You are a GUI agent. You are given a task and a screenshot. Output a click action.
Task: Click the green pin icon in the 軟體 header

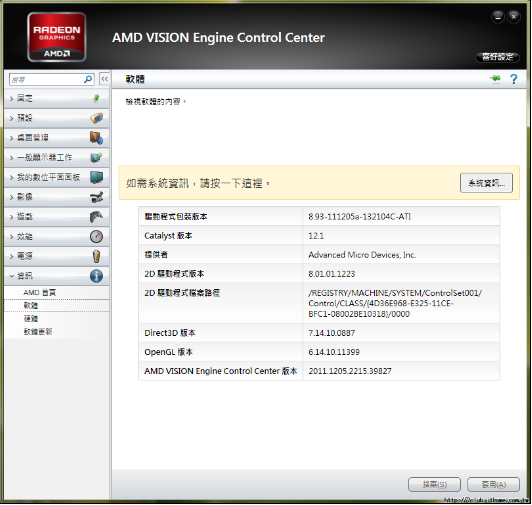495,79
